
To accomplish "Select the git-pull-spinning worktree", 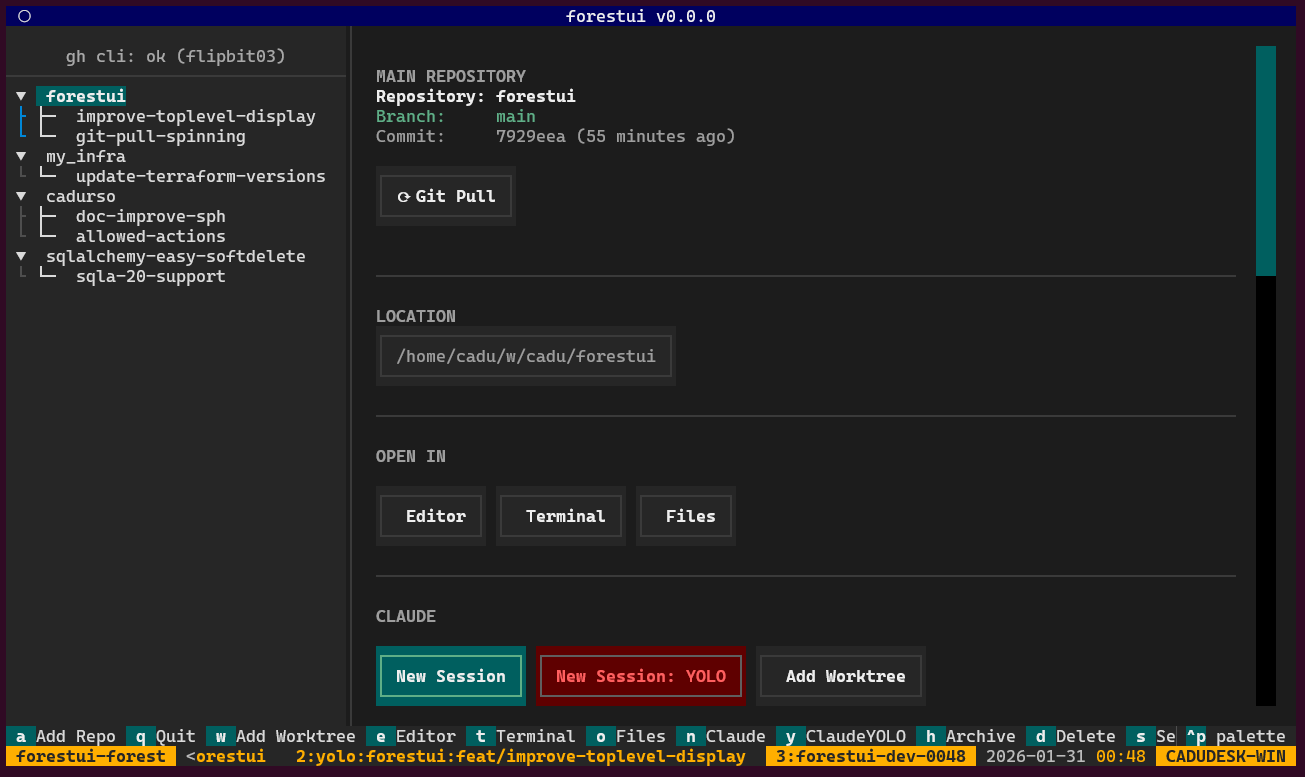I will point(161,136).
